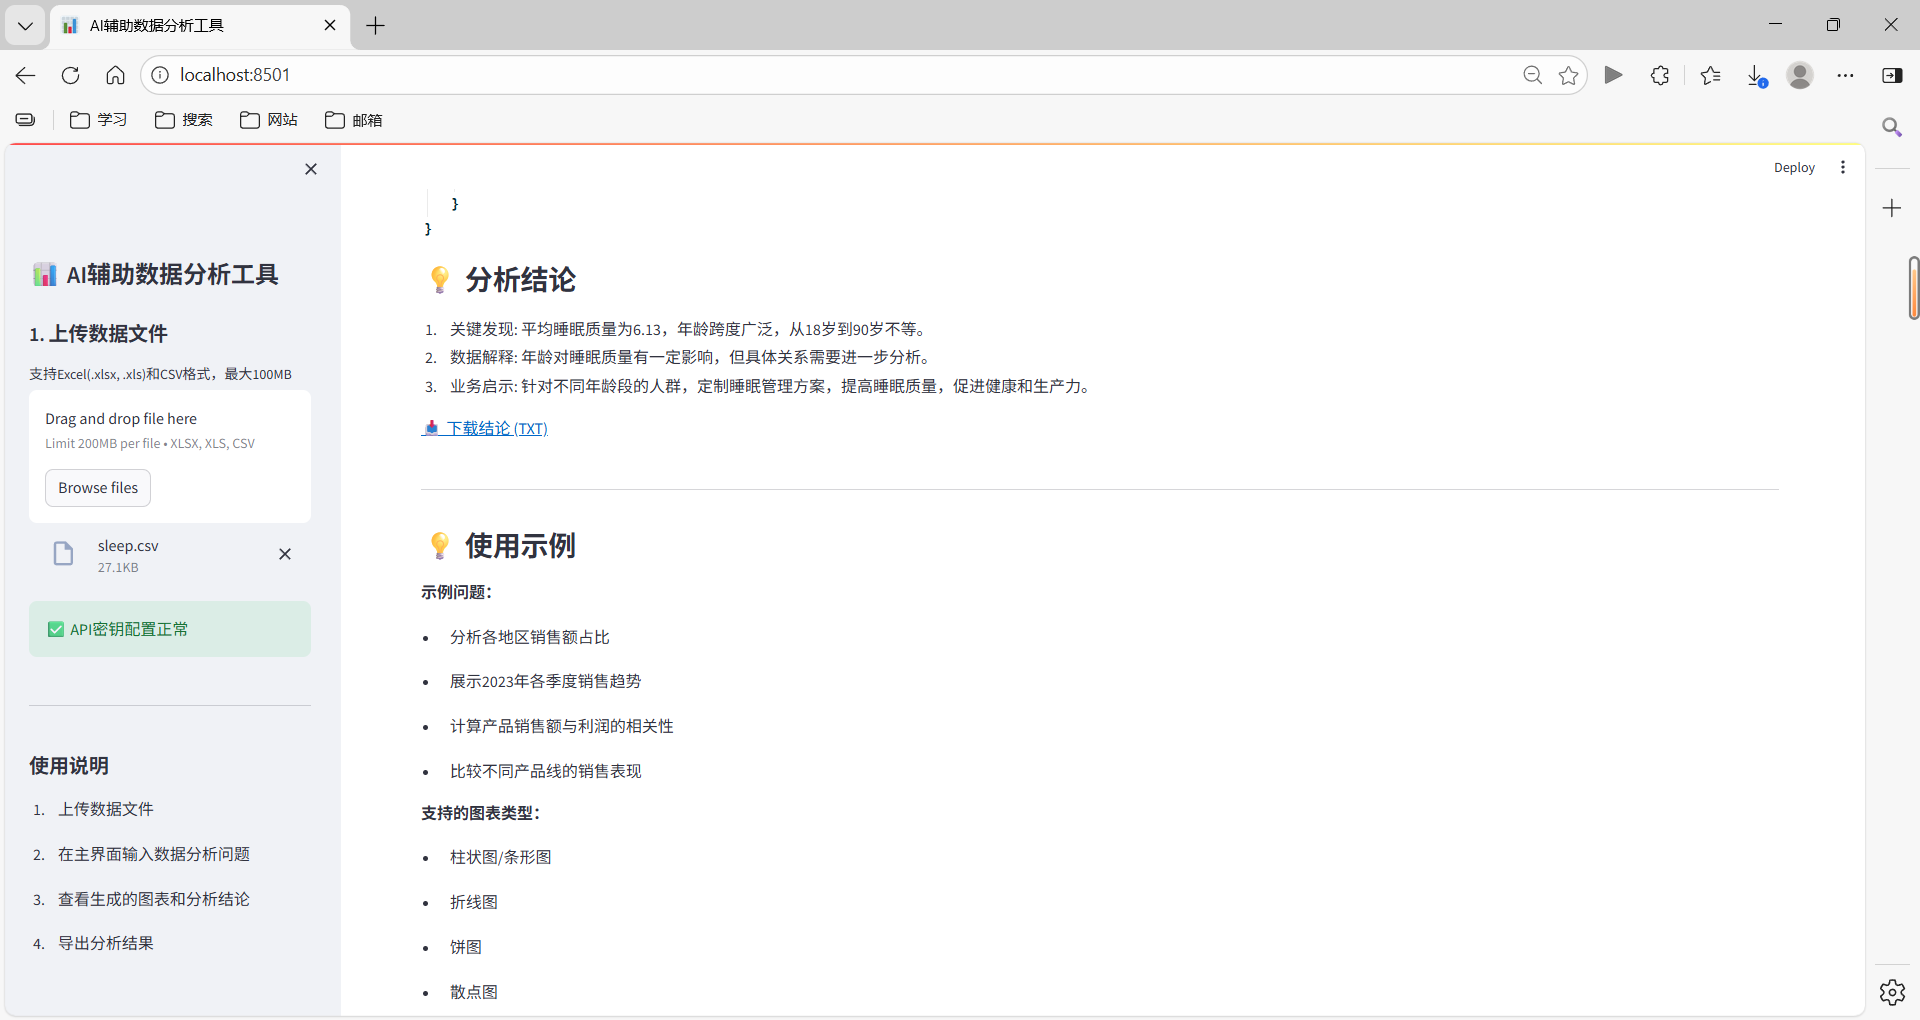
Task: Click the 业务启示 conclusion line
Action: pos(771,386)
